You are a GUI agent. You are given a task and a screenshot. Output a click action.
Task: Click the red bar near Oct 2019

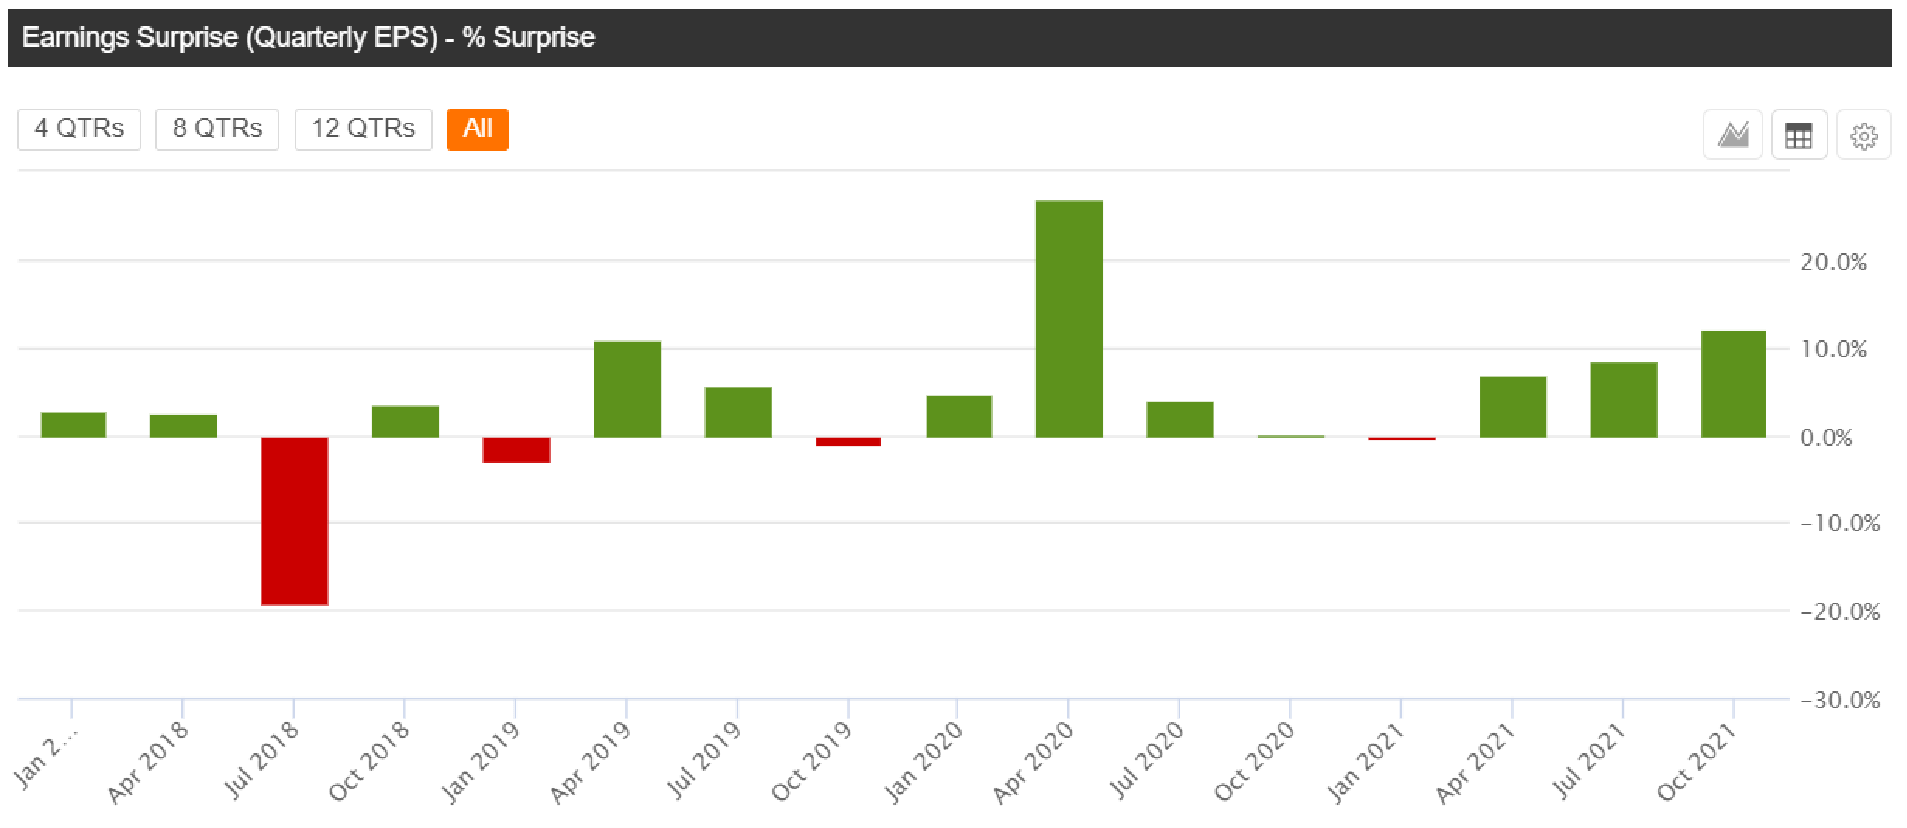click(x=848, y=441)
